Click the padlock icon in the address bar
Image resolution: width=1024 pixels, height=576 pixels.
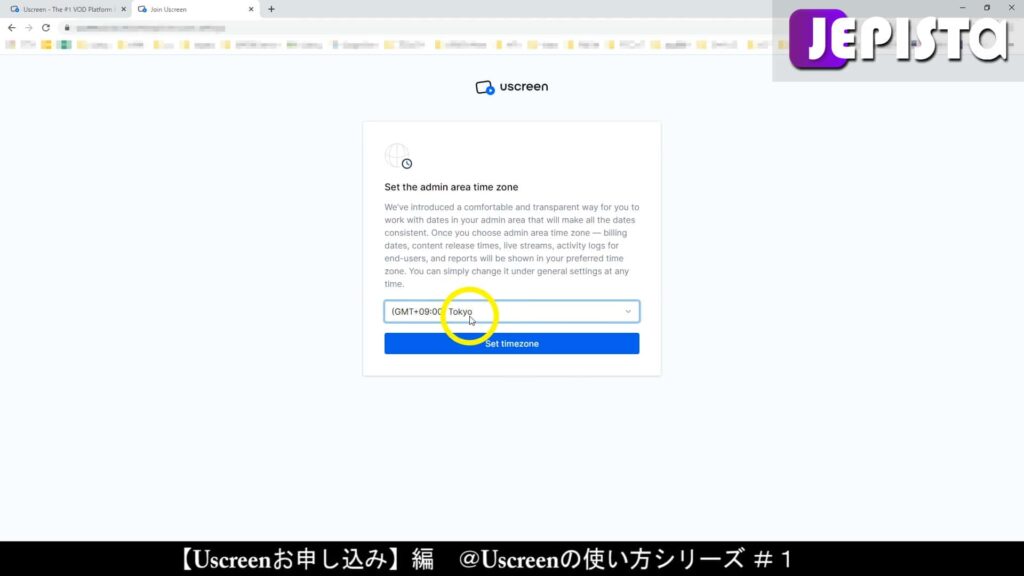click(x=66, y=28)
